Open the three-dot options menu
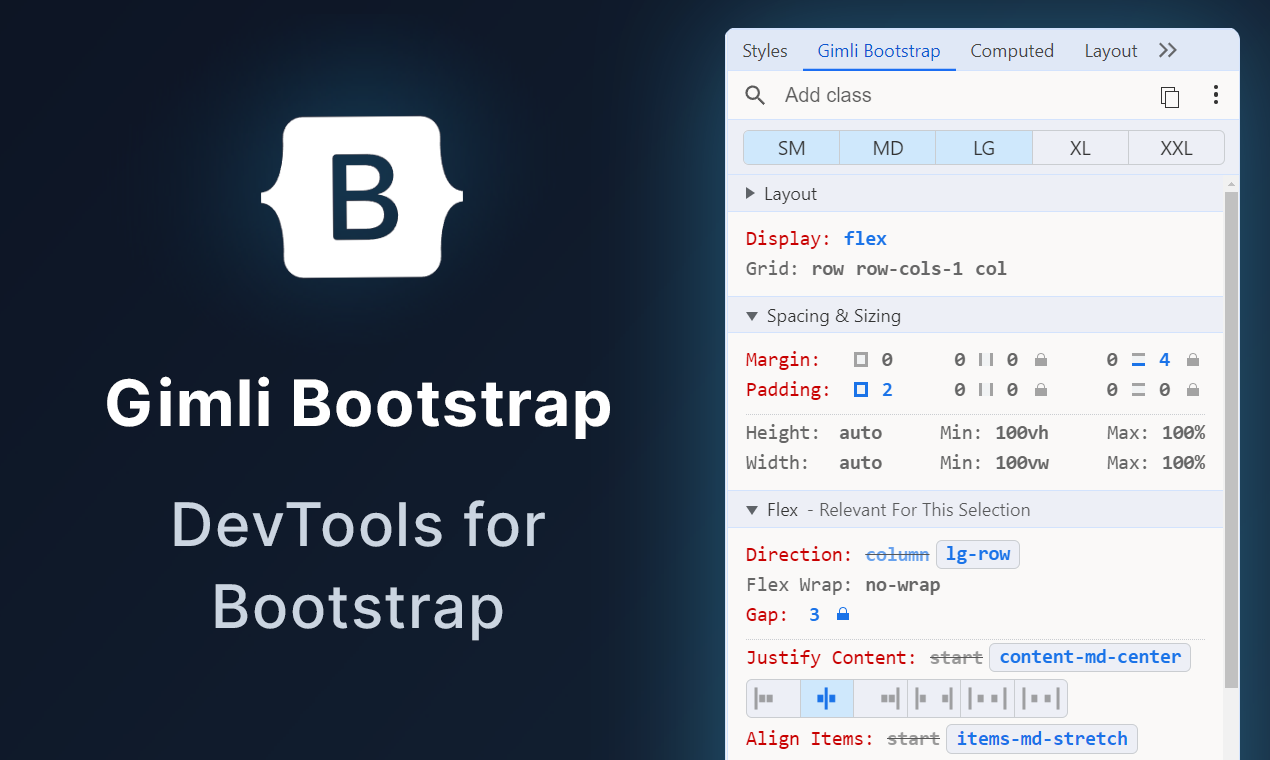The width and height of the screenshot is (1270, 760). point(1216,95)
